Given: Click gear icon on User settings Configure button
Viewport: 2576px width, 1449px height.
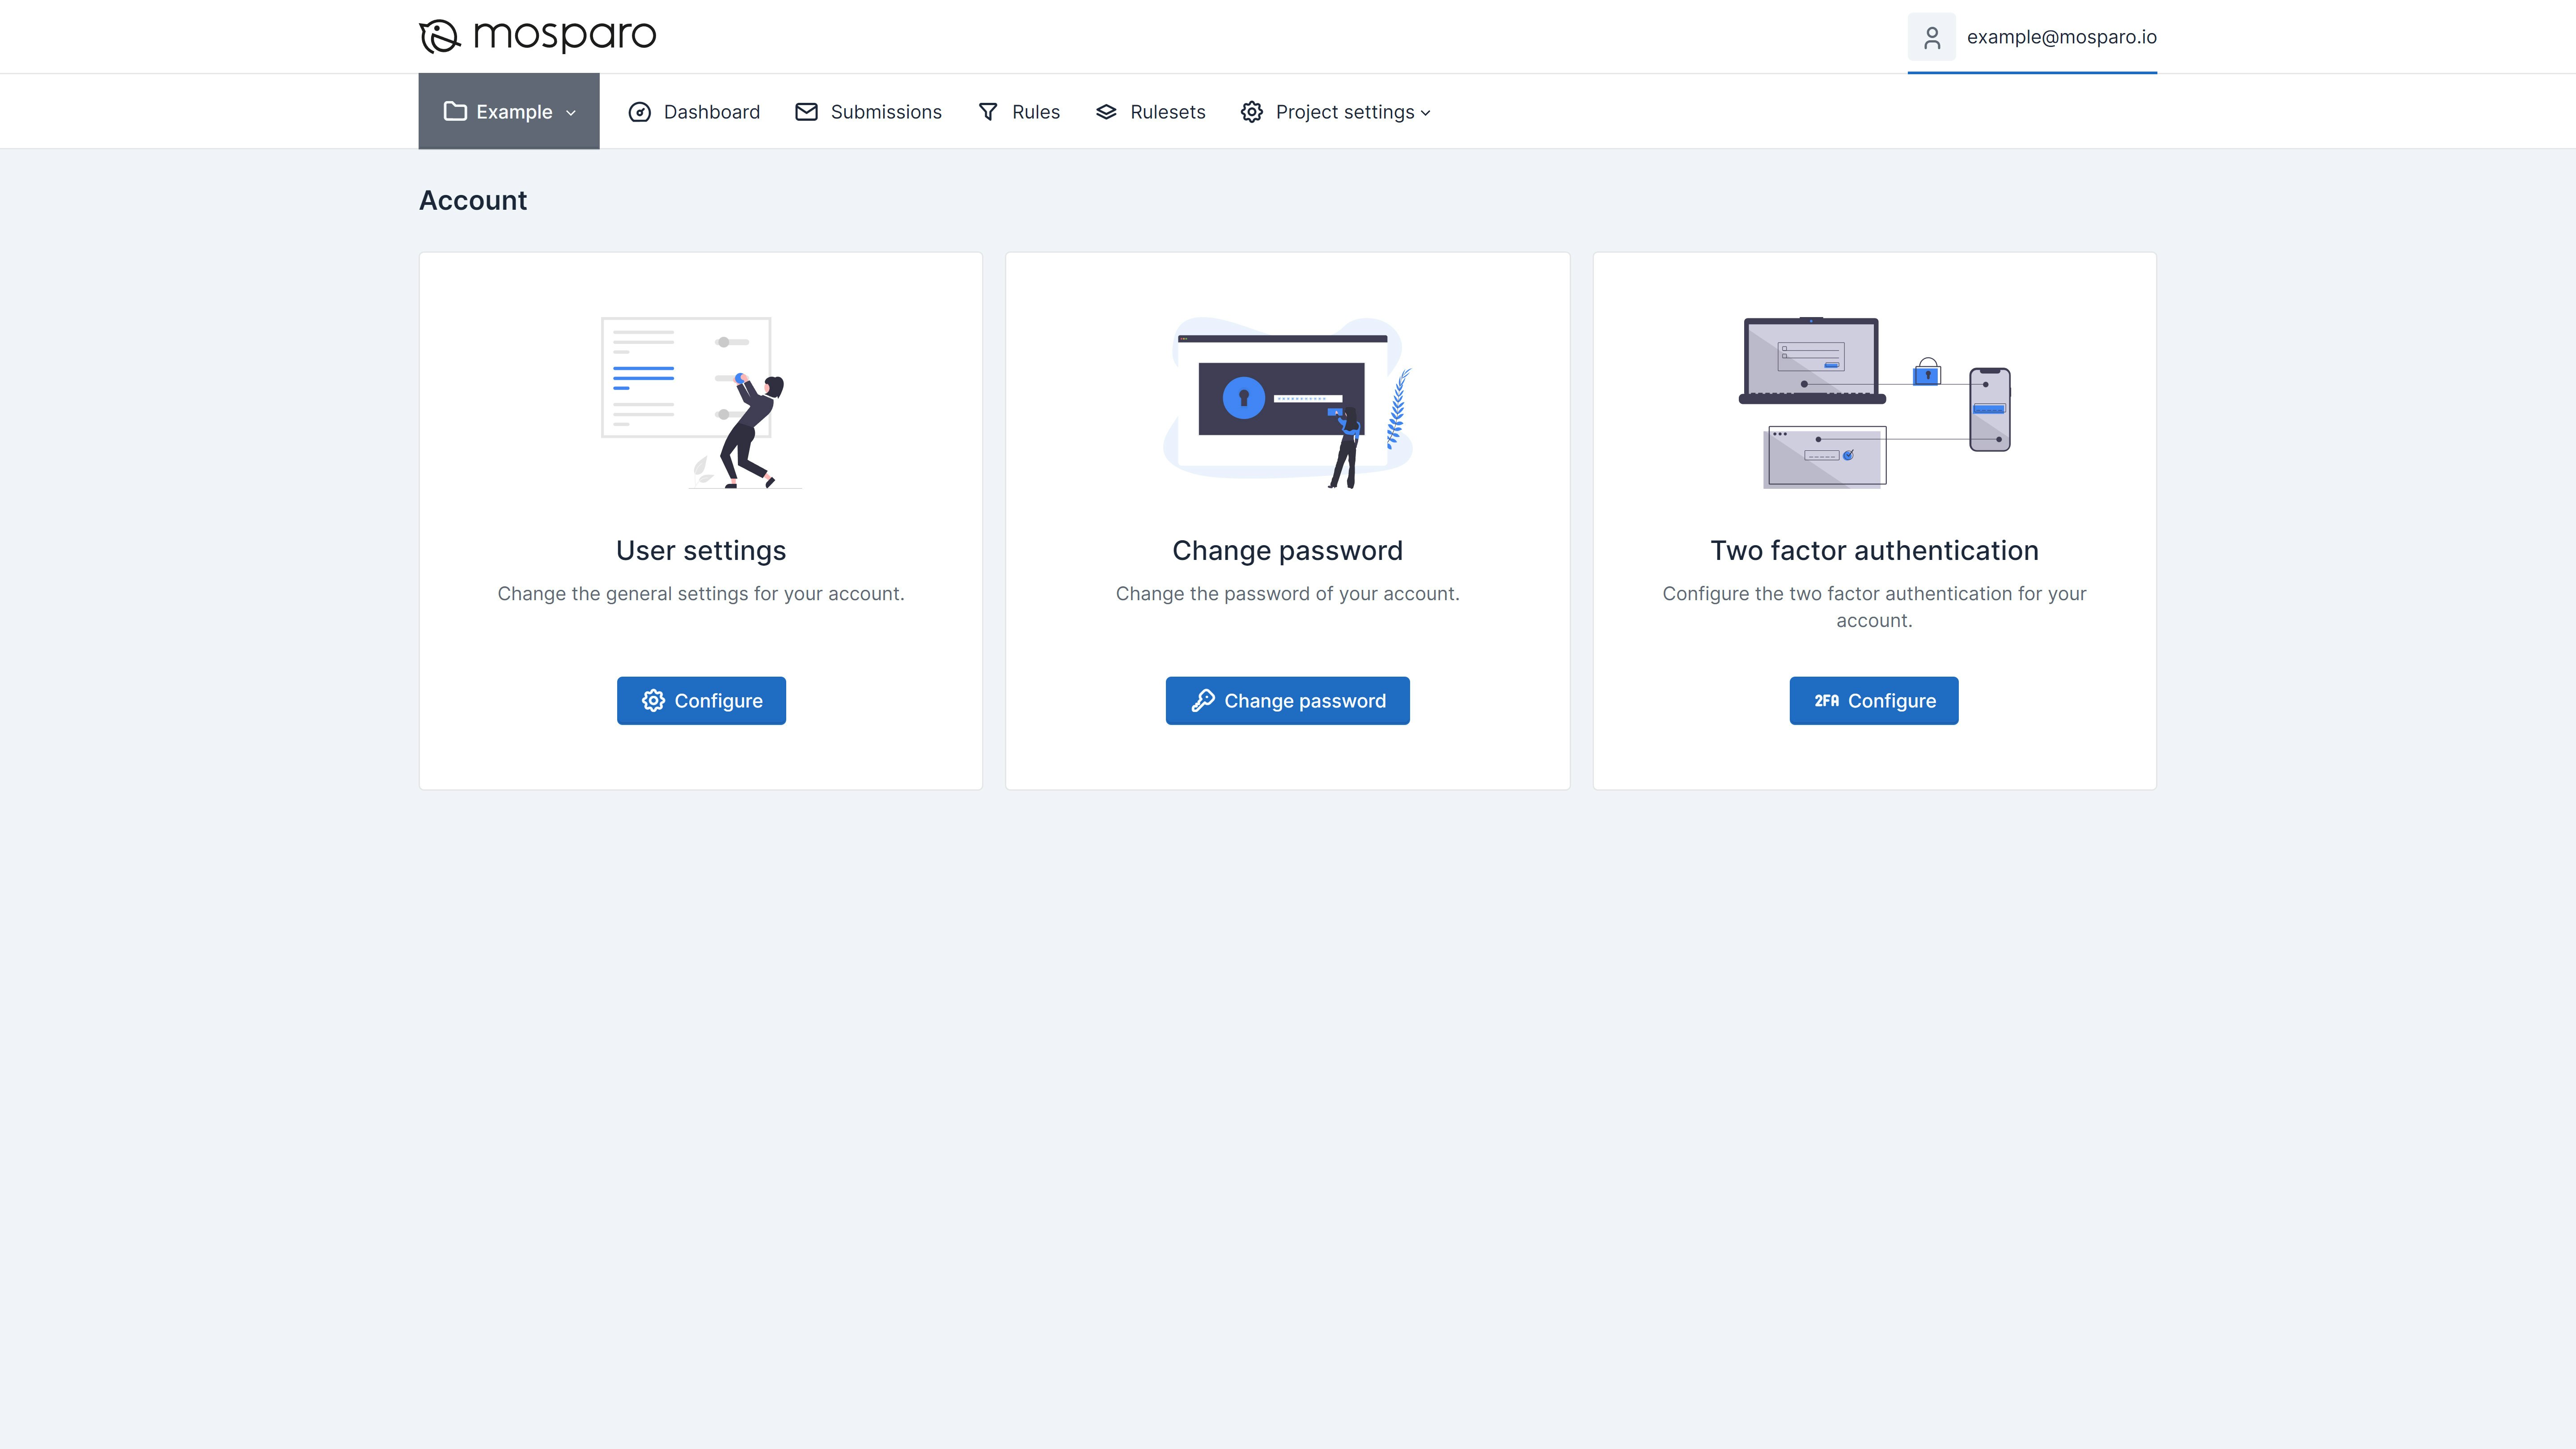Looking at the screenshot, I should (653, 701).
